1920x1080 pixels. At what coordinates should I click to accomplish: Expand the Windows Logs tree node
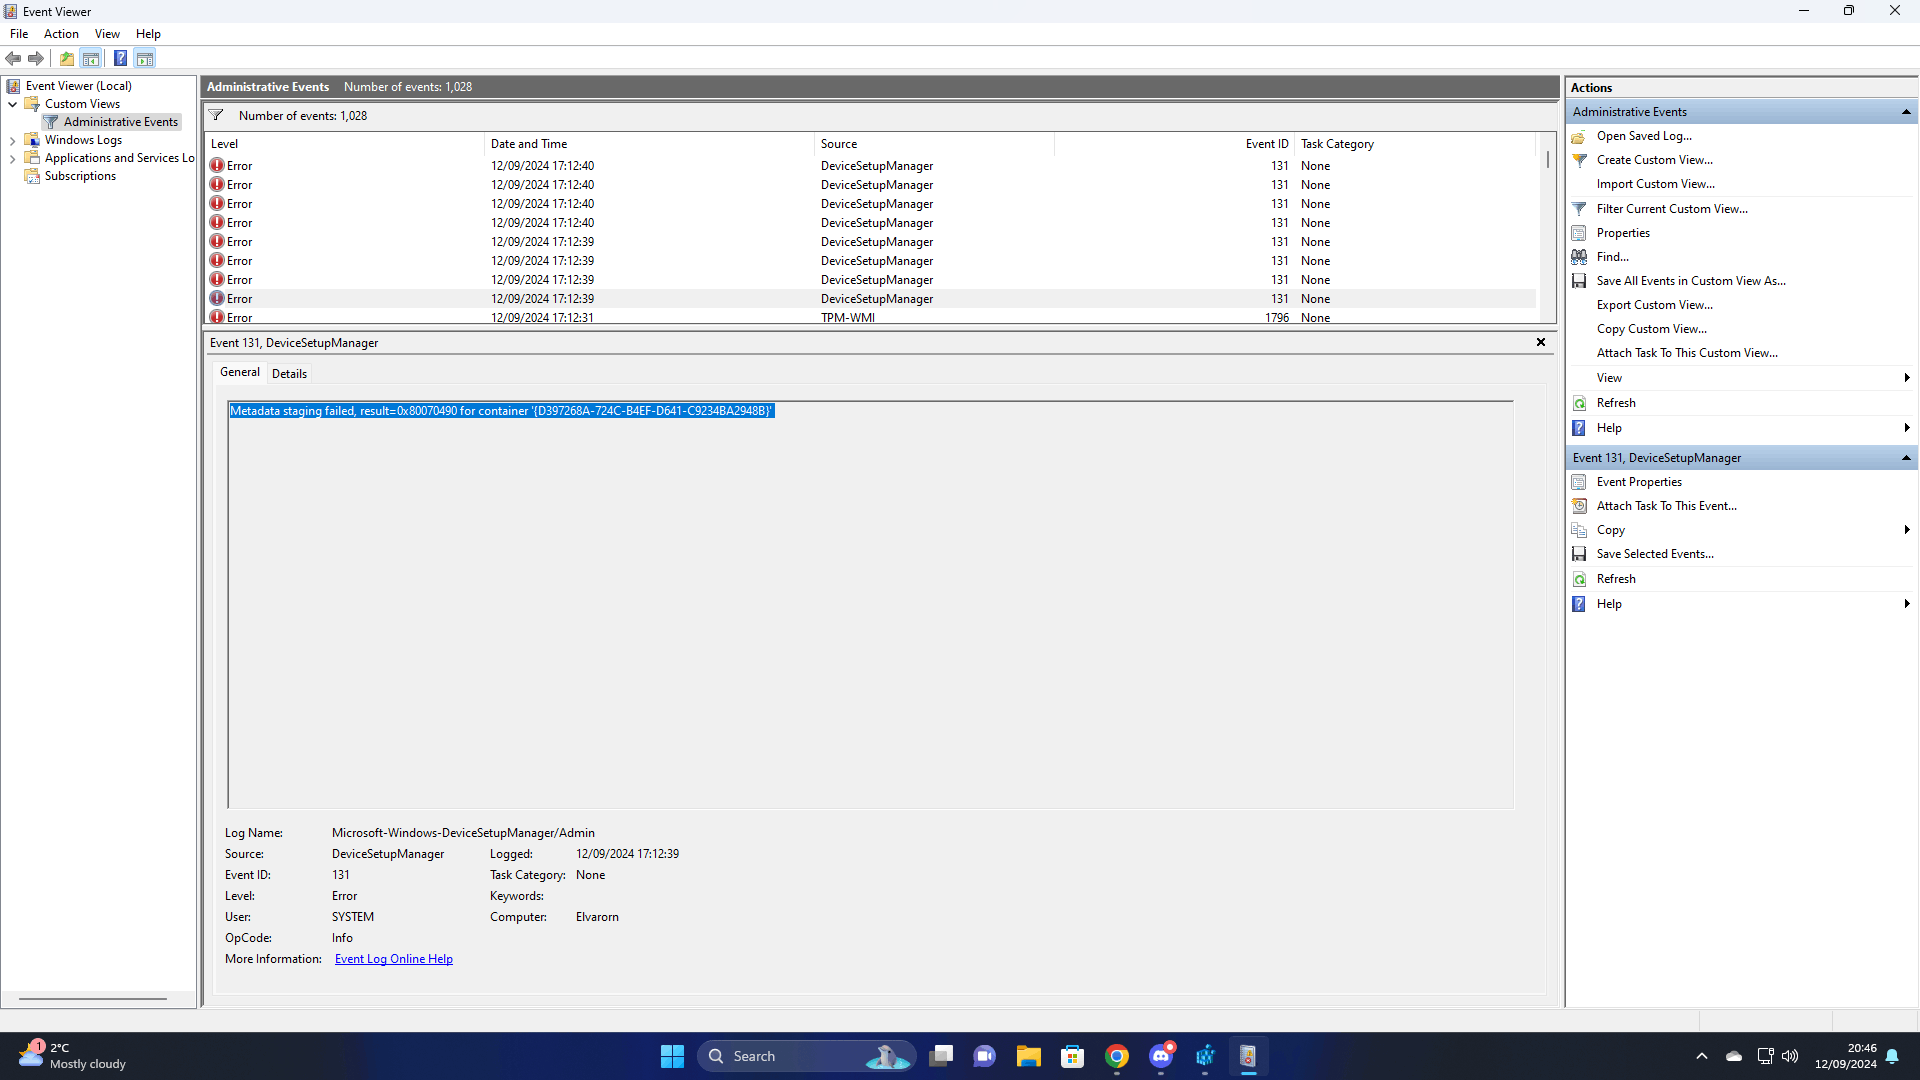click(x=12, y=140)
